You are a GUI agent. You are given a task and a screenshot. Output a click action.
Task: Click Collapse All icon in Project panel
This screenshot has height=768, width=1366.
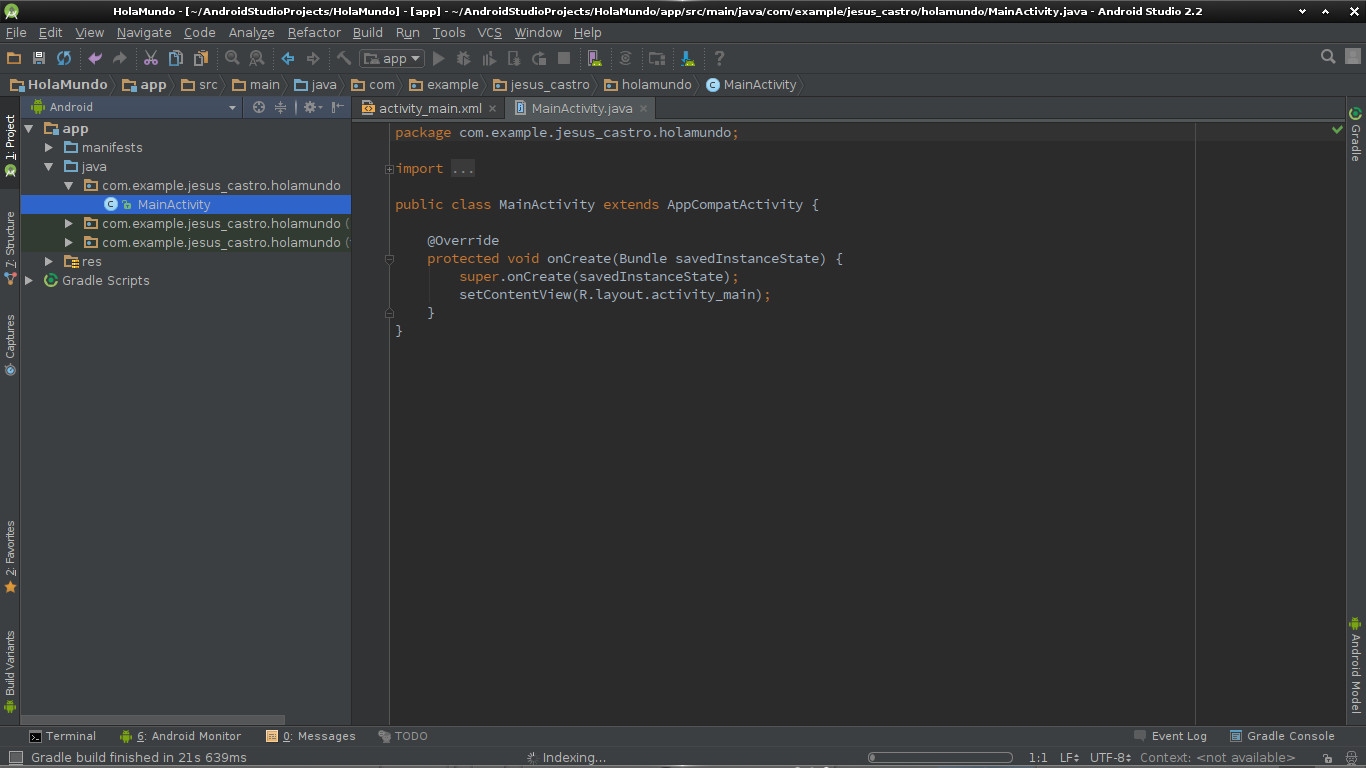[281, 107]
